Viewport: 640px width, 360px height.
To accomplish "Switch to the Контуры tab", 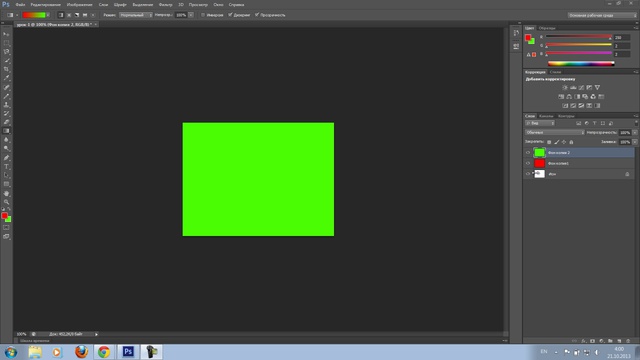I will pos(566,116).
